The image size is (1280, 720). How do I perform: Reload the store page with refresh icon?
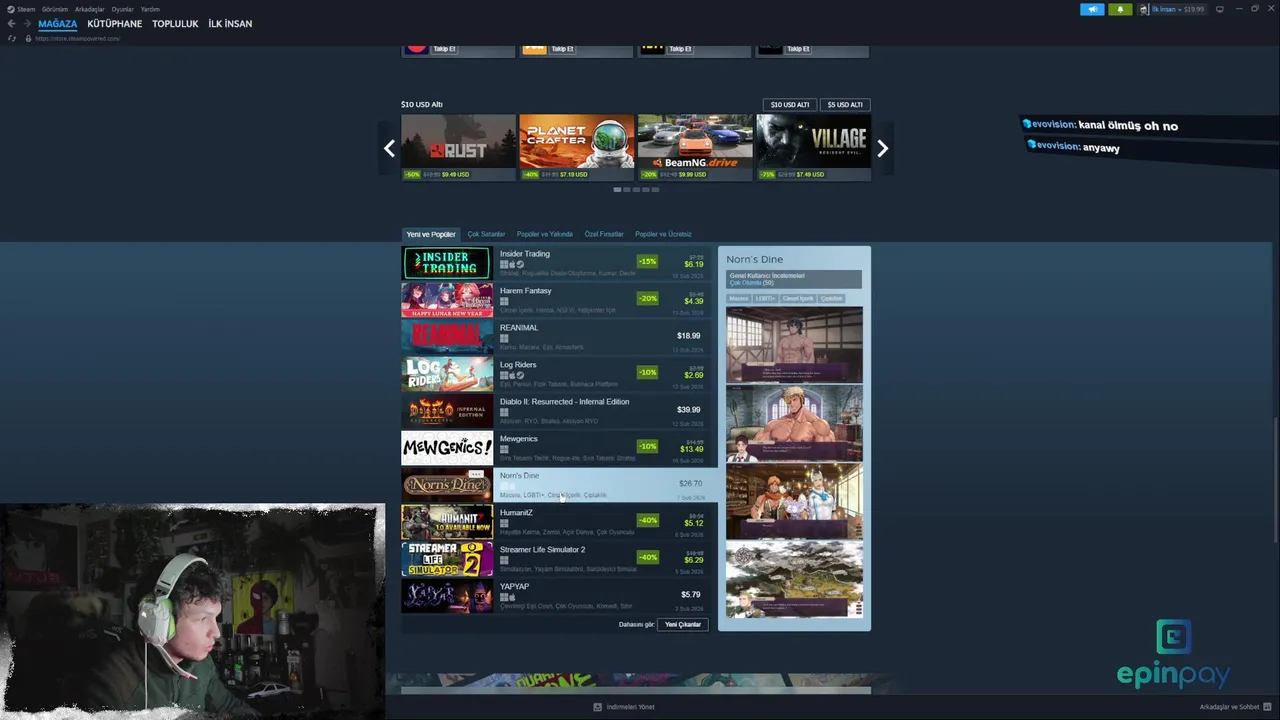pyautogui.click(x=12, y=38)
